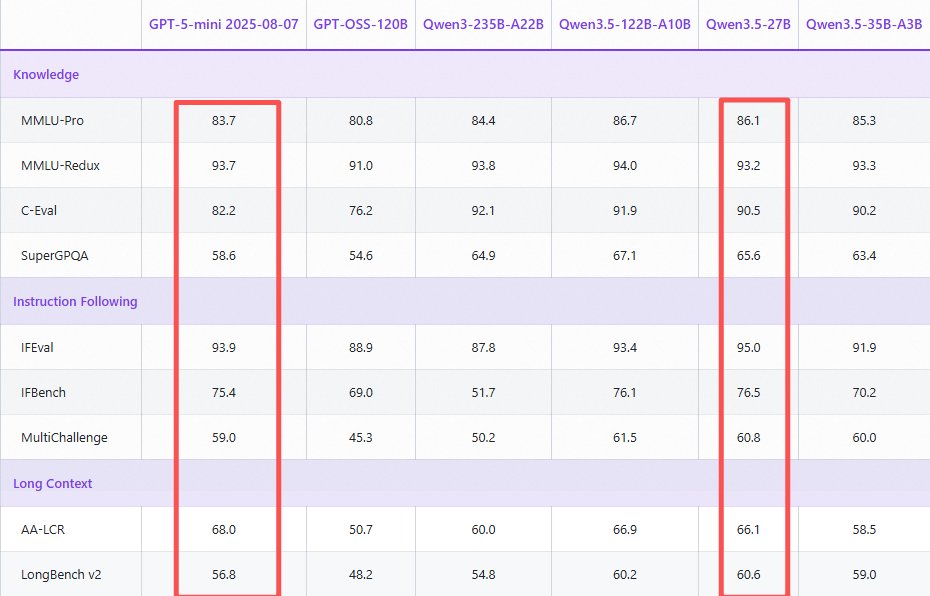Click the LongBench v2 row label
This screenshot has height=596, width=930.
click(x=61, y=575)
